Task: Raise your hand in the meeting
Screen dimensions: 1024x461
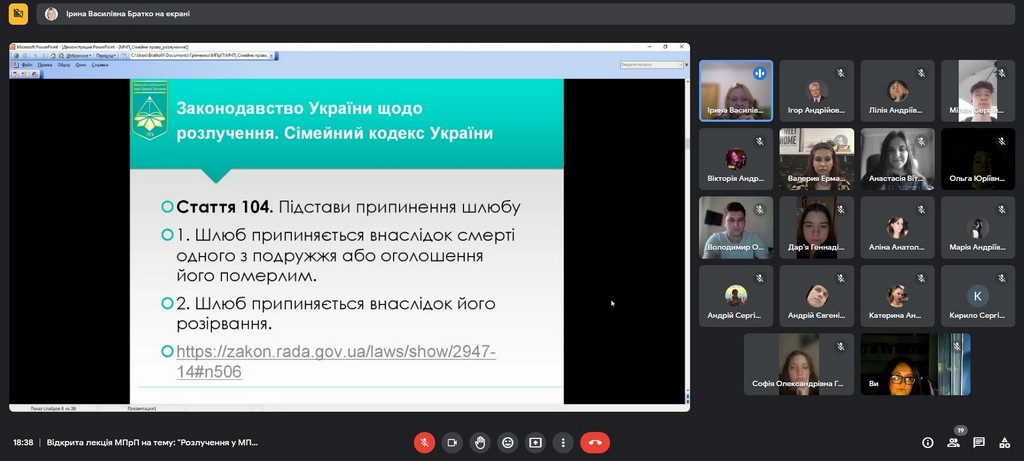Action: coord(480,442)
